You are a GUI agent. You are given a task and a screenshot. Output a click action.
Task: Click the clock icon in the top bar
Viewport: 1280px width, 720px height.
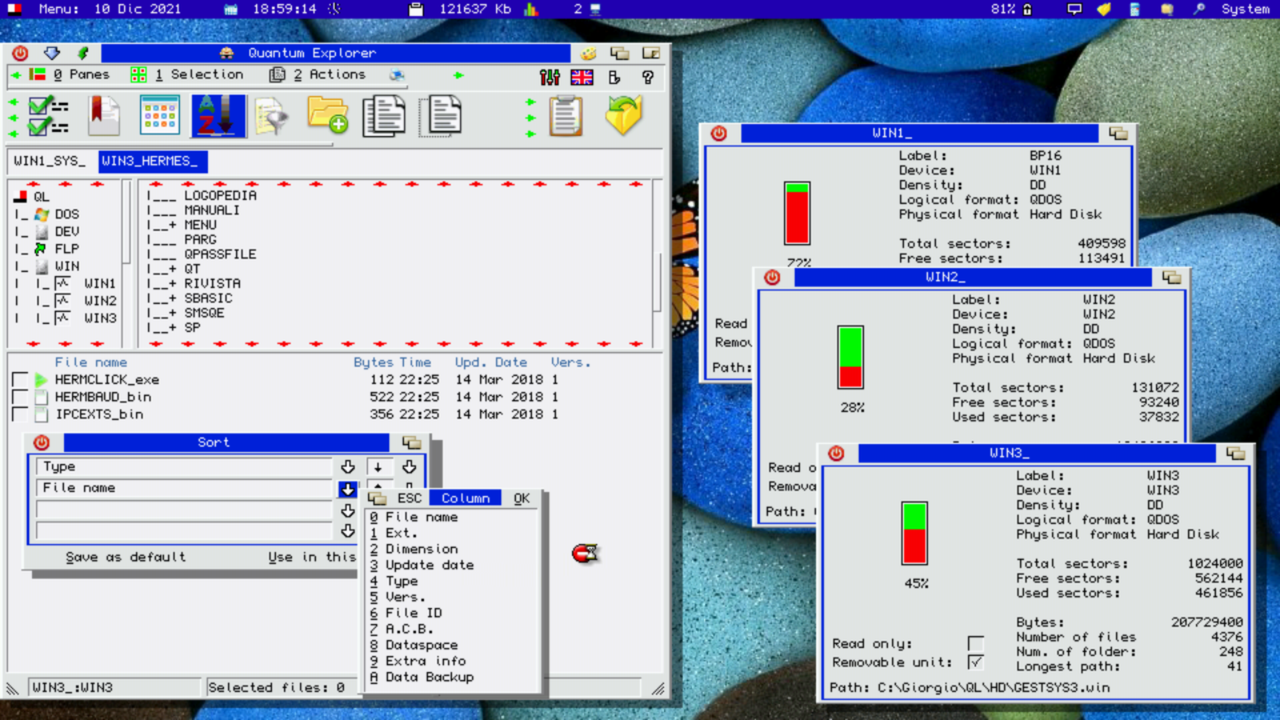point(334,9)
